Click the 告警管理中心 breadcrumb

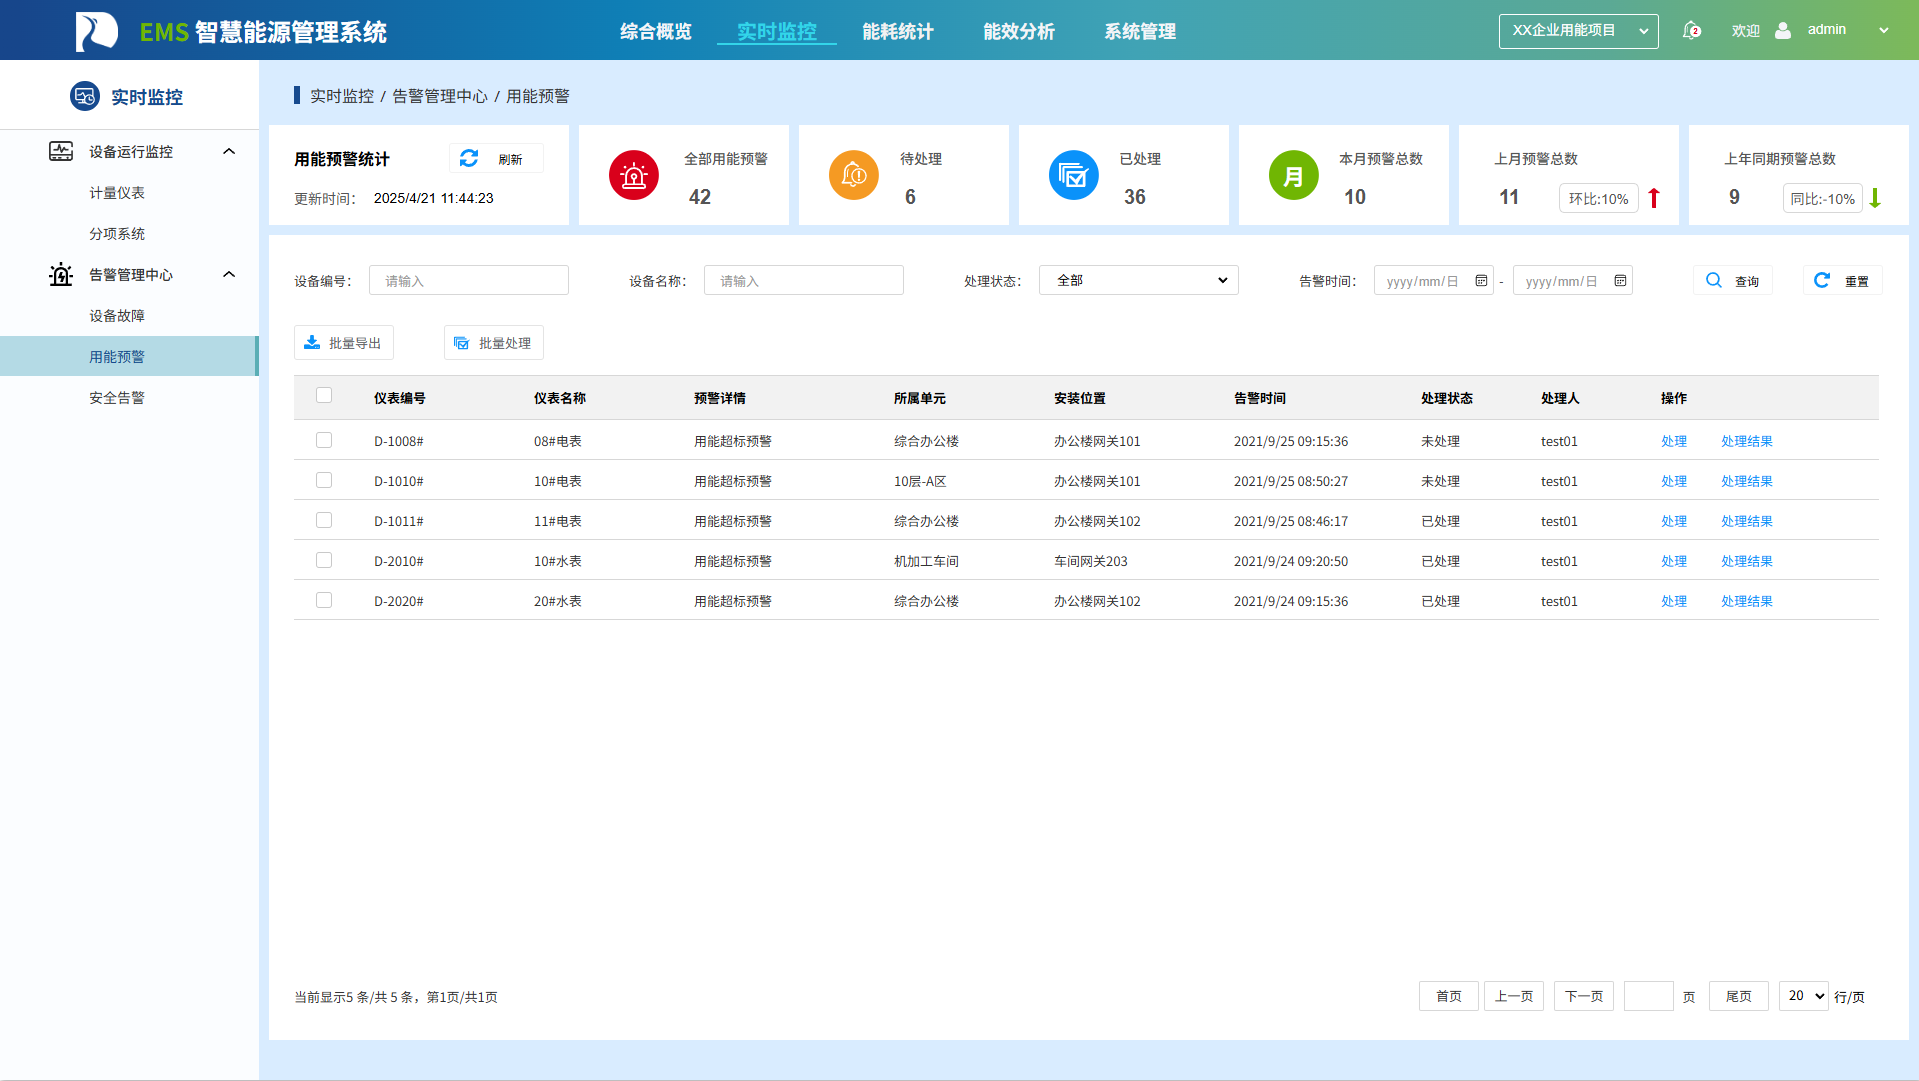click(x=440, y=96)
